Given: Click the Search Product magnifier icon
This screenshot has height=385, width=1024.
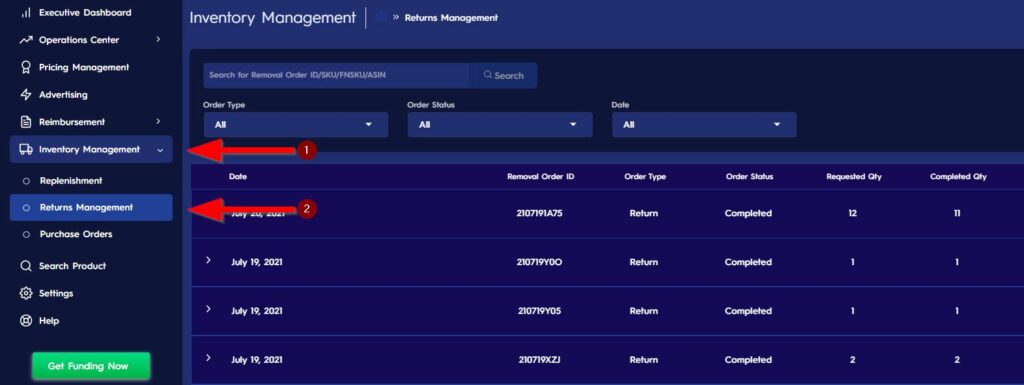Looking at the screenshot, I should coord(26,266).
